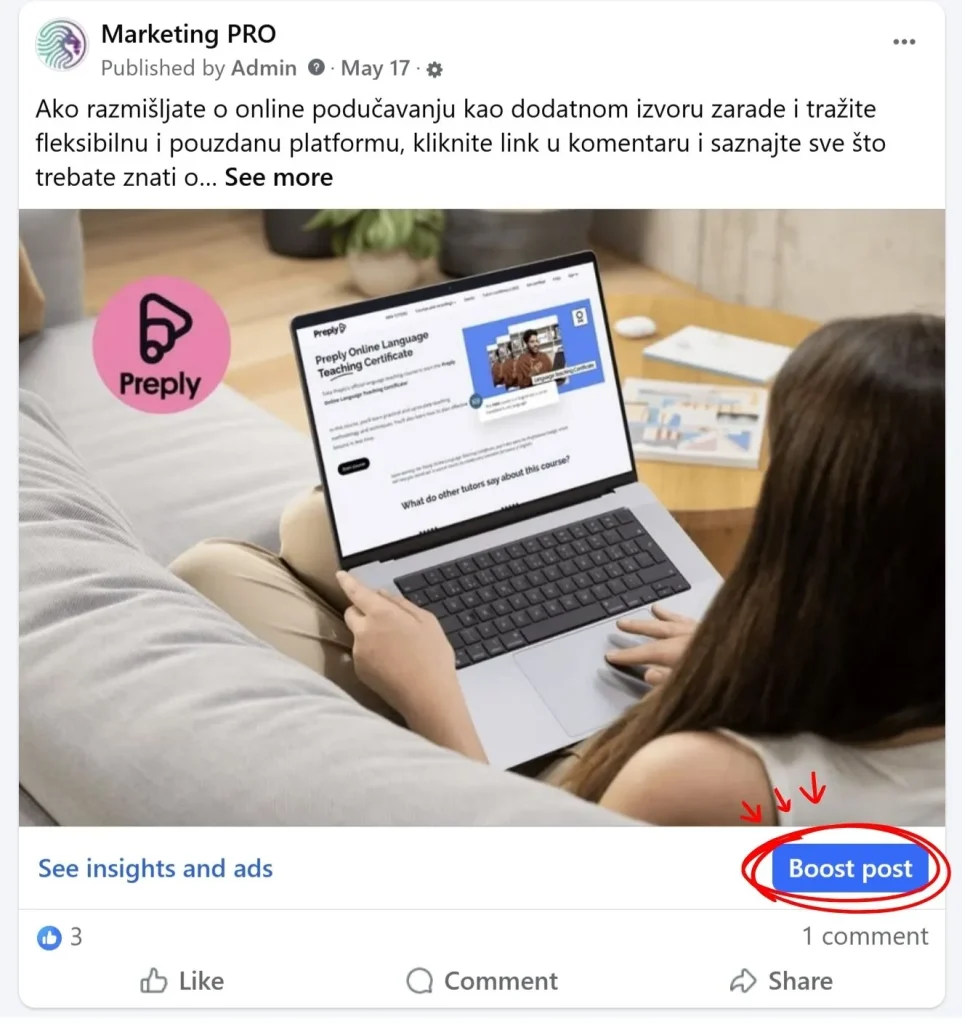Click the Admin publisher name
Image resolution: width=962 pixels, height=1024 pixels.
pos(264,68)
